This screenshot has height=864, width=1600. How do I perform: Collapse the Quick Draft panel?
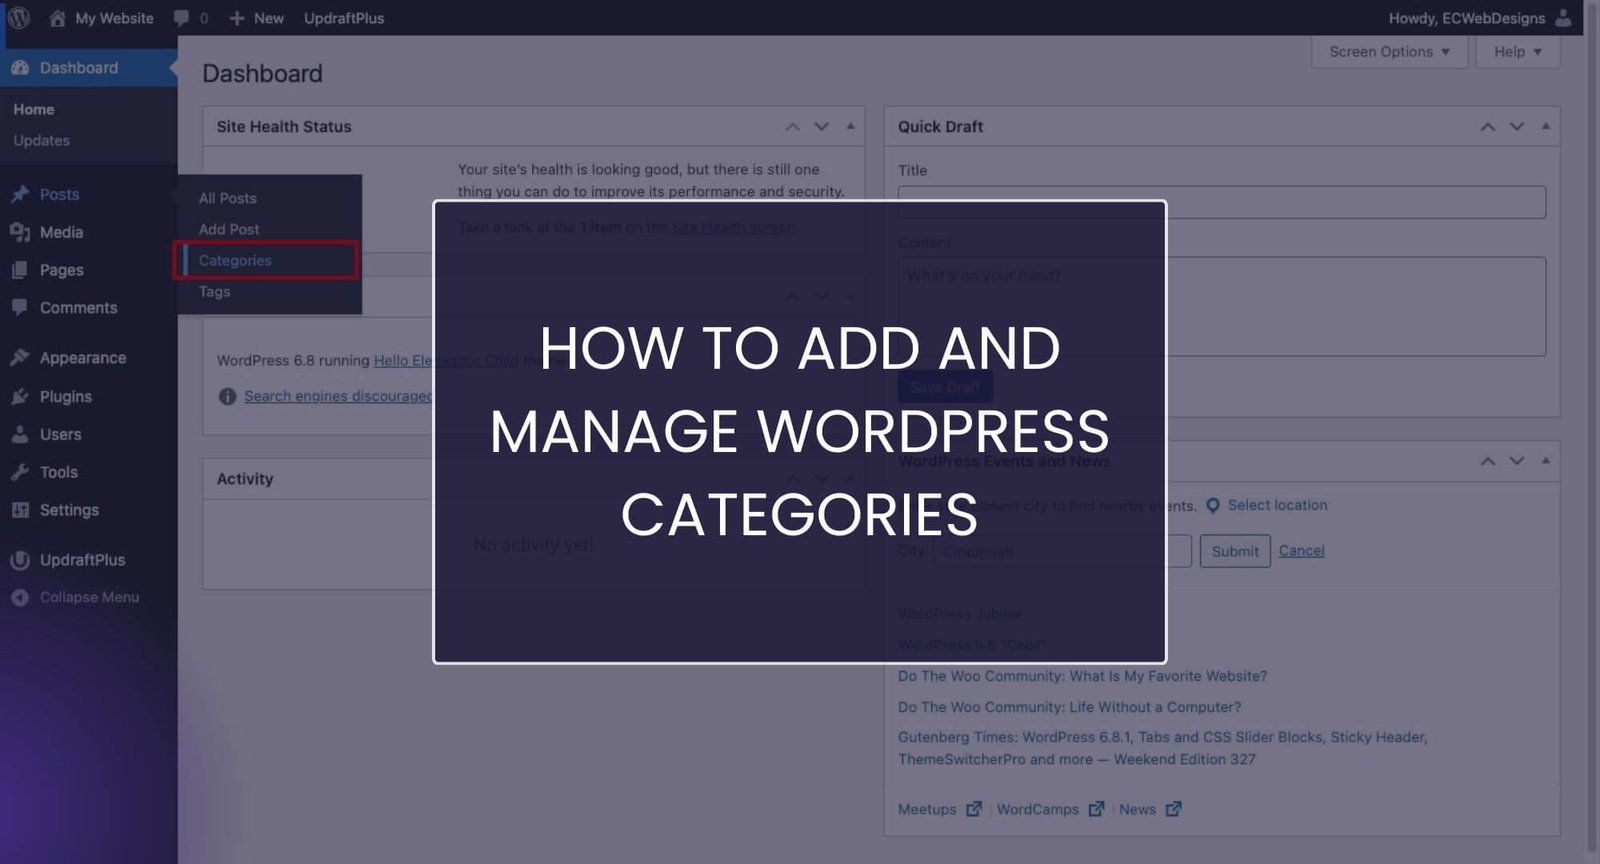click(1546, 126)
